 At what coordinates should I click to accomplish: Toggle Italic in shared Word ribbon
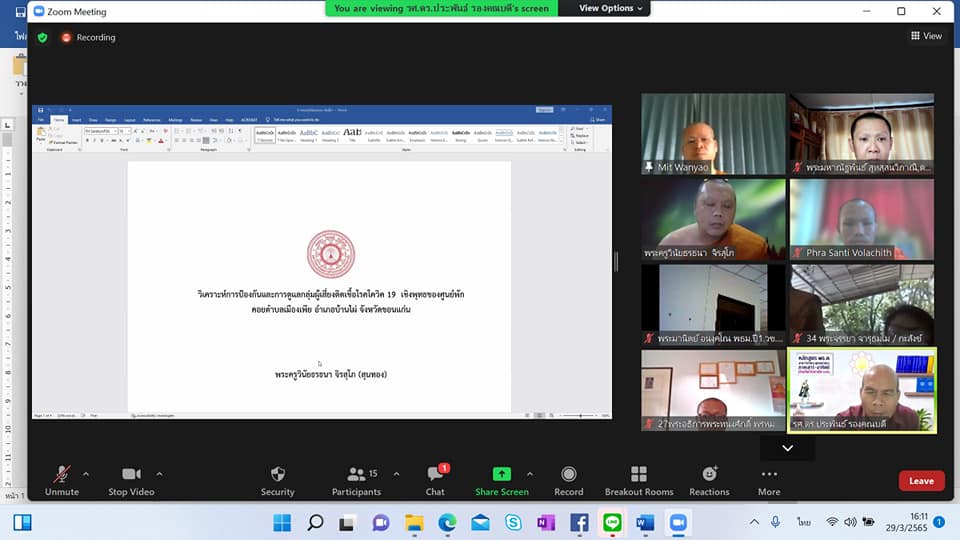tap(94, 141)
